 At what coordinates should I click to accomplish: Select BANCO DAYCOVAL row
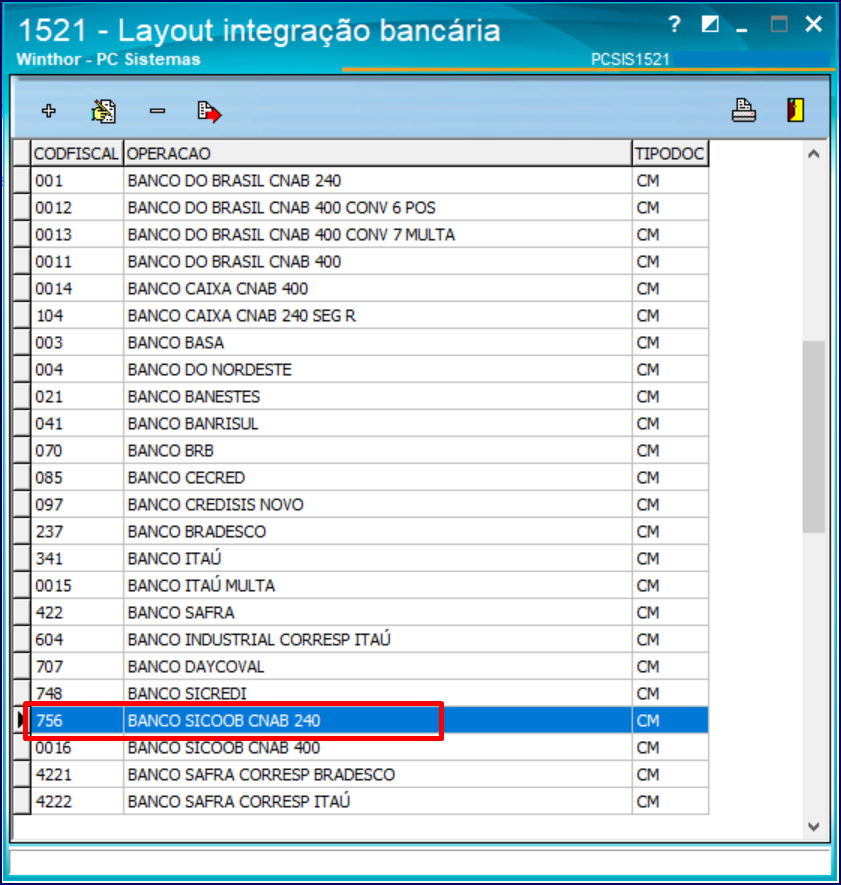click(x=370, y=667)
